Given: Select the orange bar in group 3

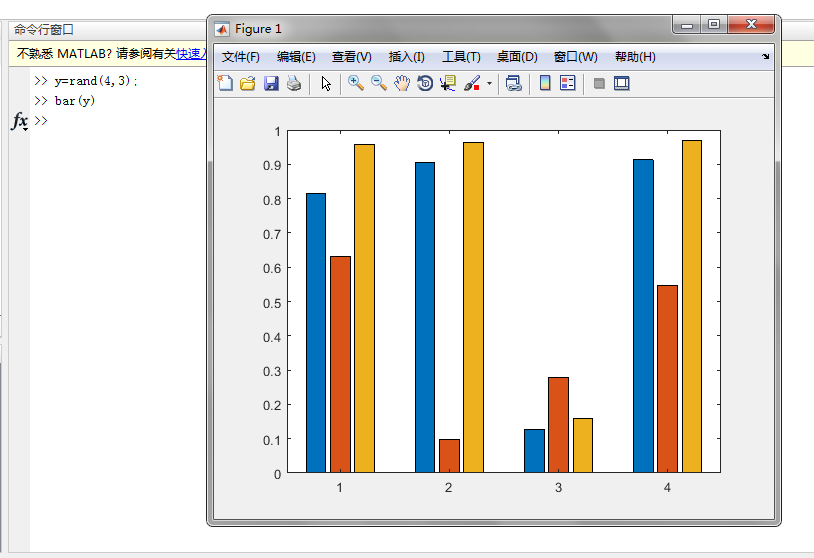Looking at the screenshot, I should coord(559,425).
